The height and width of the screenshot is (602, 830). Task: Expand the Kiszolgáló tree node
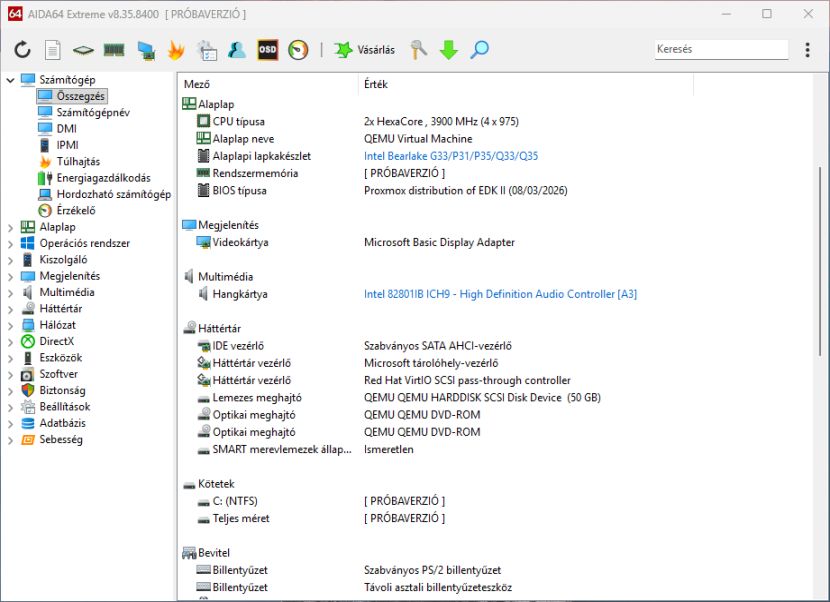[x=10, y=260]
